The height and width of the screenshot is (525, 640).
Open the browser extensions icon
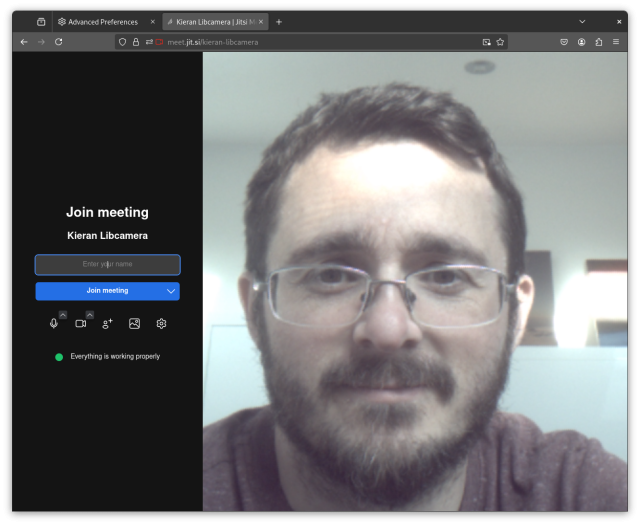pyautogui.click(x=598, y=42)
